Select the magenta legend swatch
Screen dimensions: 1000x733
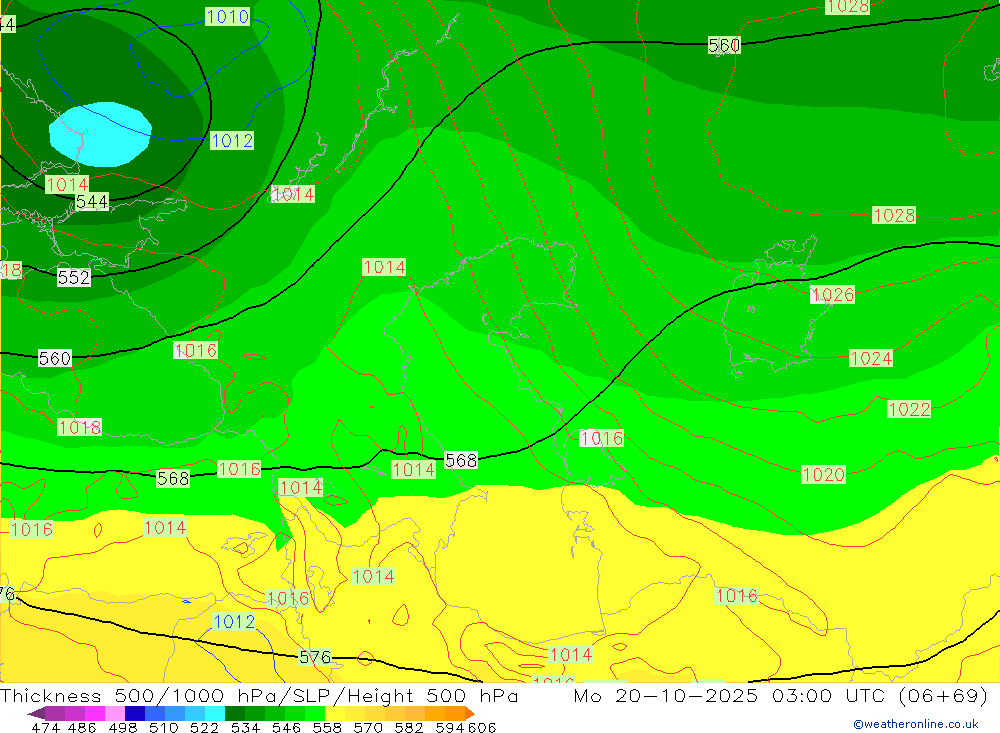coord(95,713)
